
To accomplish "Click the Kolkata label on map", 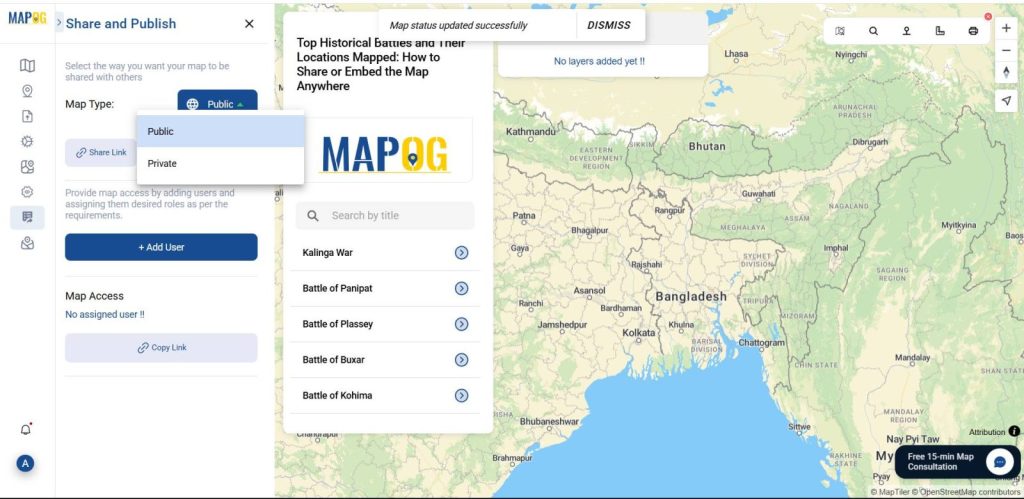I will (x=638, y=332).
